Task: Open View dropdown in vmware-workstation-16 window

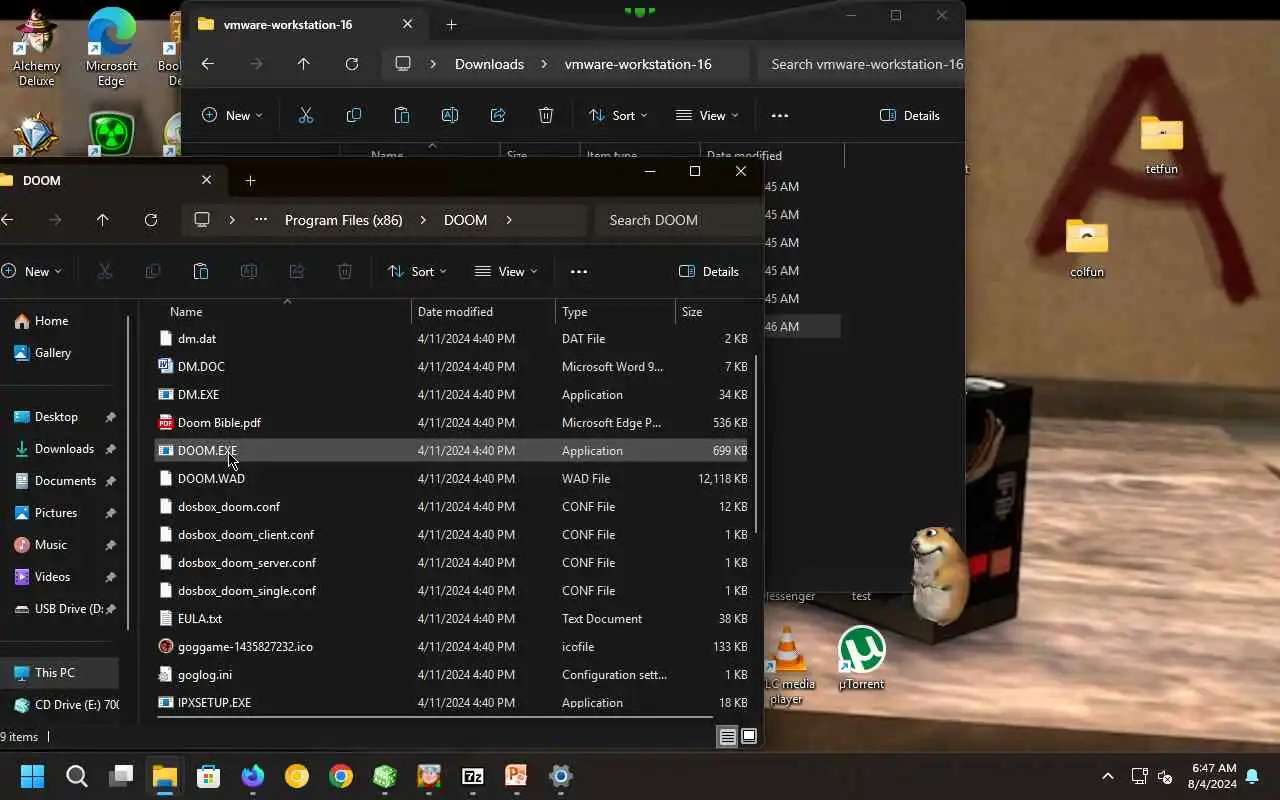Action: [x=707, y=115]
